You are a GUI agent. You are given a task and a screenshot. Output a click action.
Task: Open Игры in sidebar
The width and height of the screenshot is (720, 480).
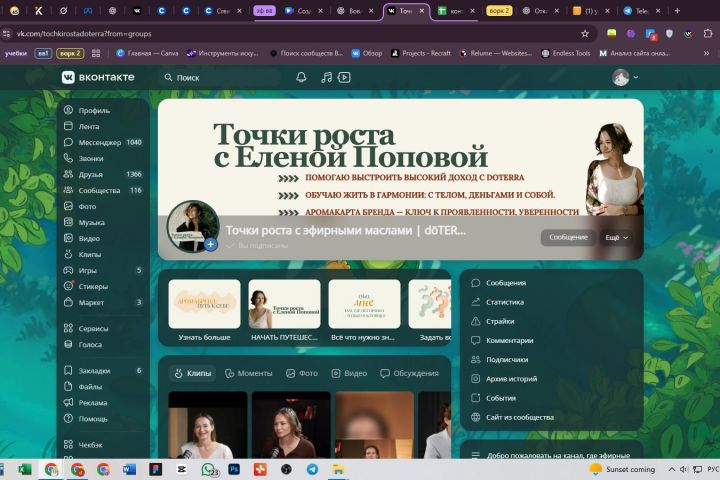[103, 270]
